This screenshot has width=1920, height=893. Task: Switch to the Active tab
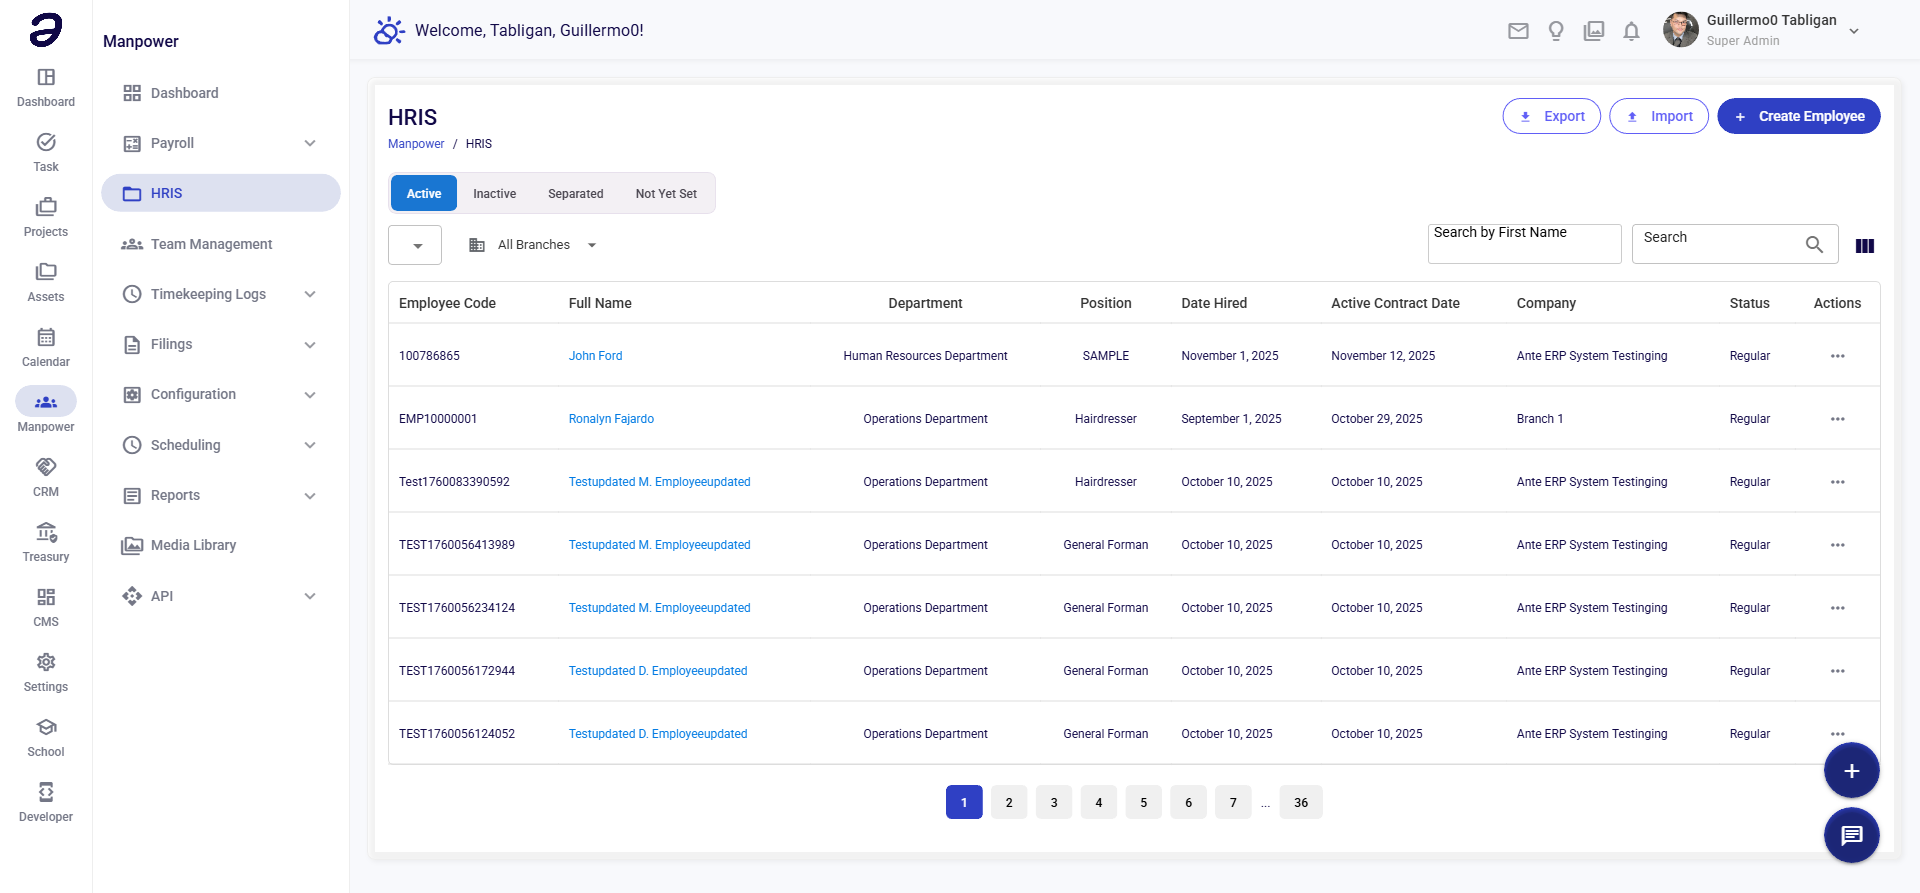(424, 194)
